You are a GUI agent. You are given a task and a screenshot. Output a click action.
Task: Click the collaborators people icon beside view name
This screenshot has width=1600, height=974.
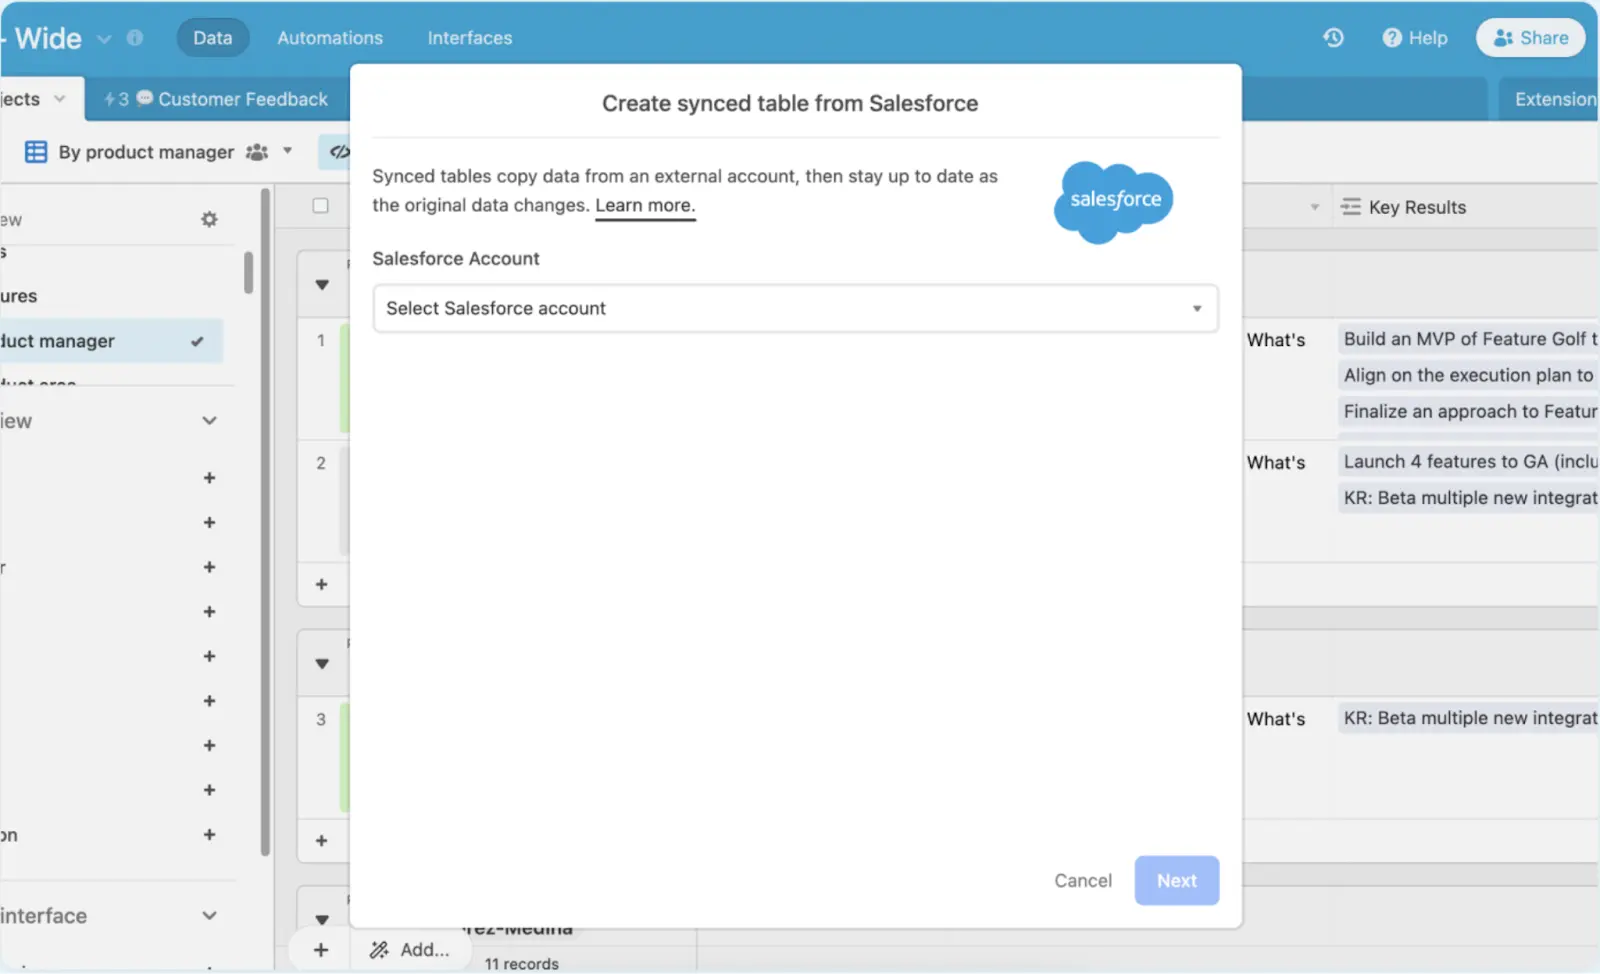pyautogui.click(x=257, y=152)
